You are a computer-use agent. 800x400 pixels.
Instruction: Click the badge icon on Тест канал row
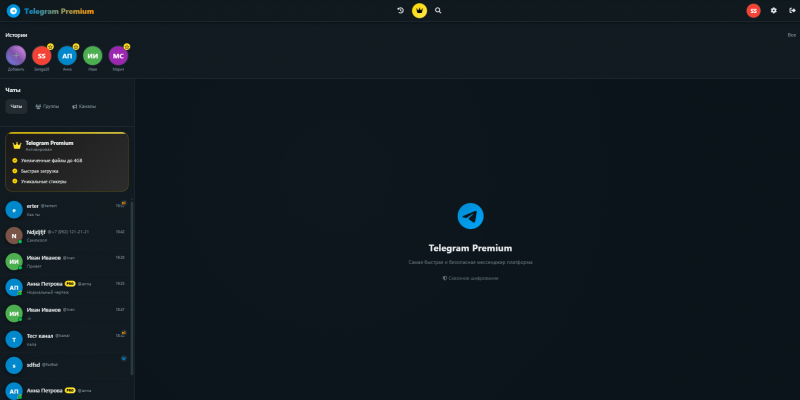click(x=124, y=333)
